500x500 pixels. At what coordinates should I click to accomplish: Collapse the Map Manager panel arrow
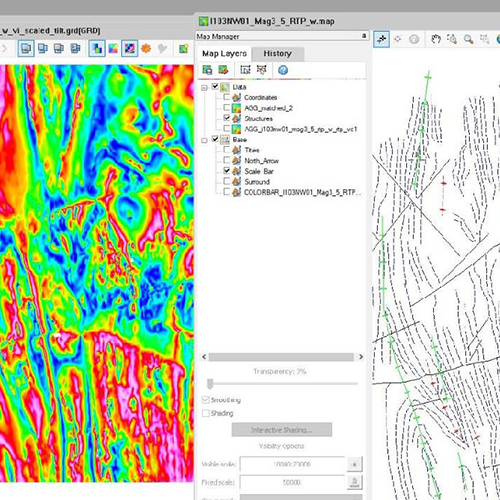364,36
